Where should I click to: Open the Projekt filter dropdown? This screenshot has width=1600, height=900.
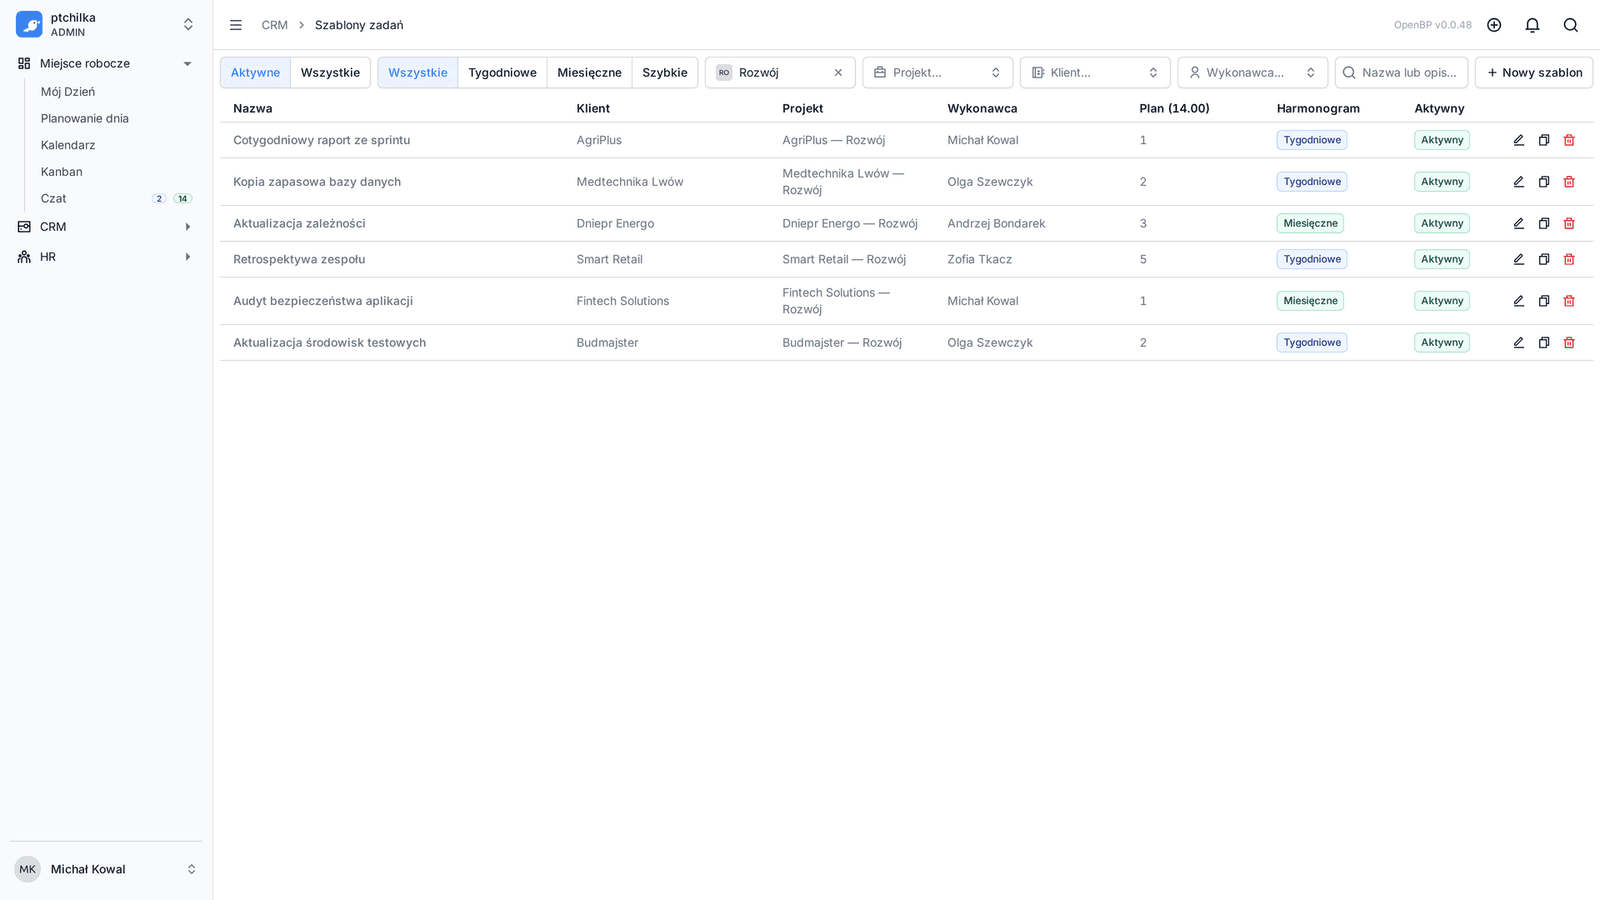coord(937,73)
